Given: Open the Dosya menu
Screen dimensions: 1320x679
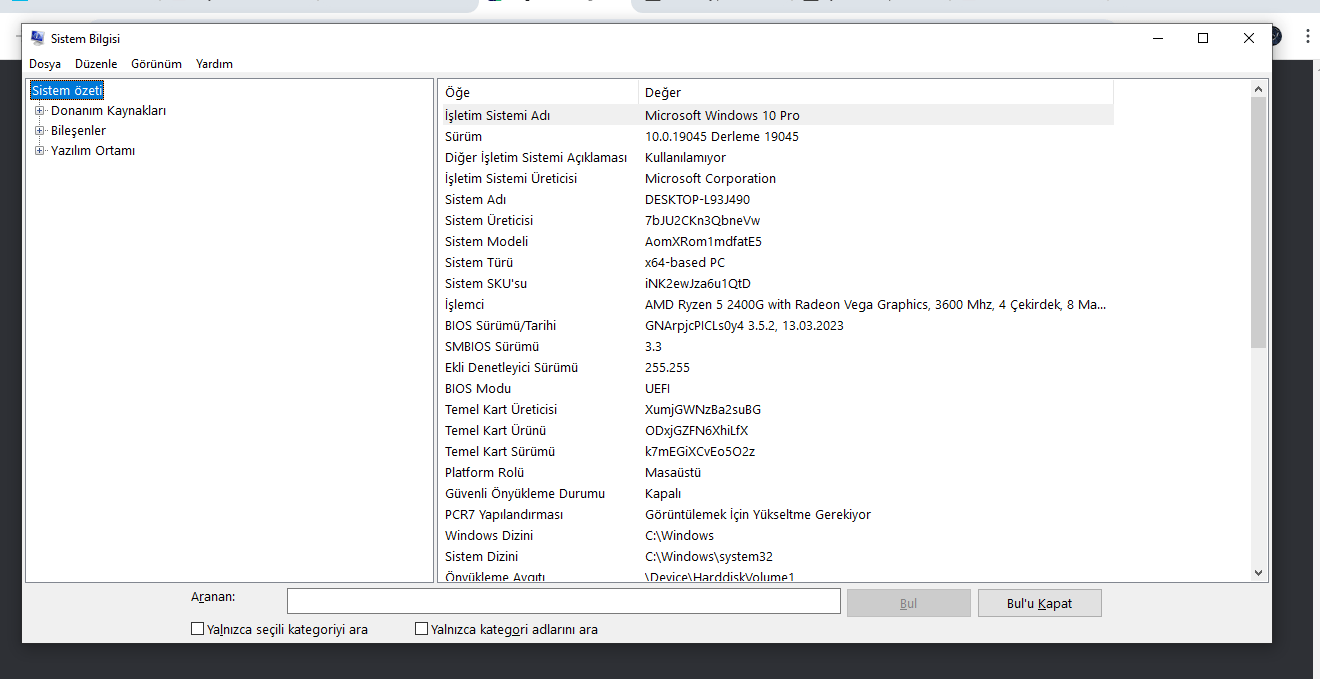Looking at the screenshot, I should [45, 64].
